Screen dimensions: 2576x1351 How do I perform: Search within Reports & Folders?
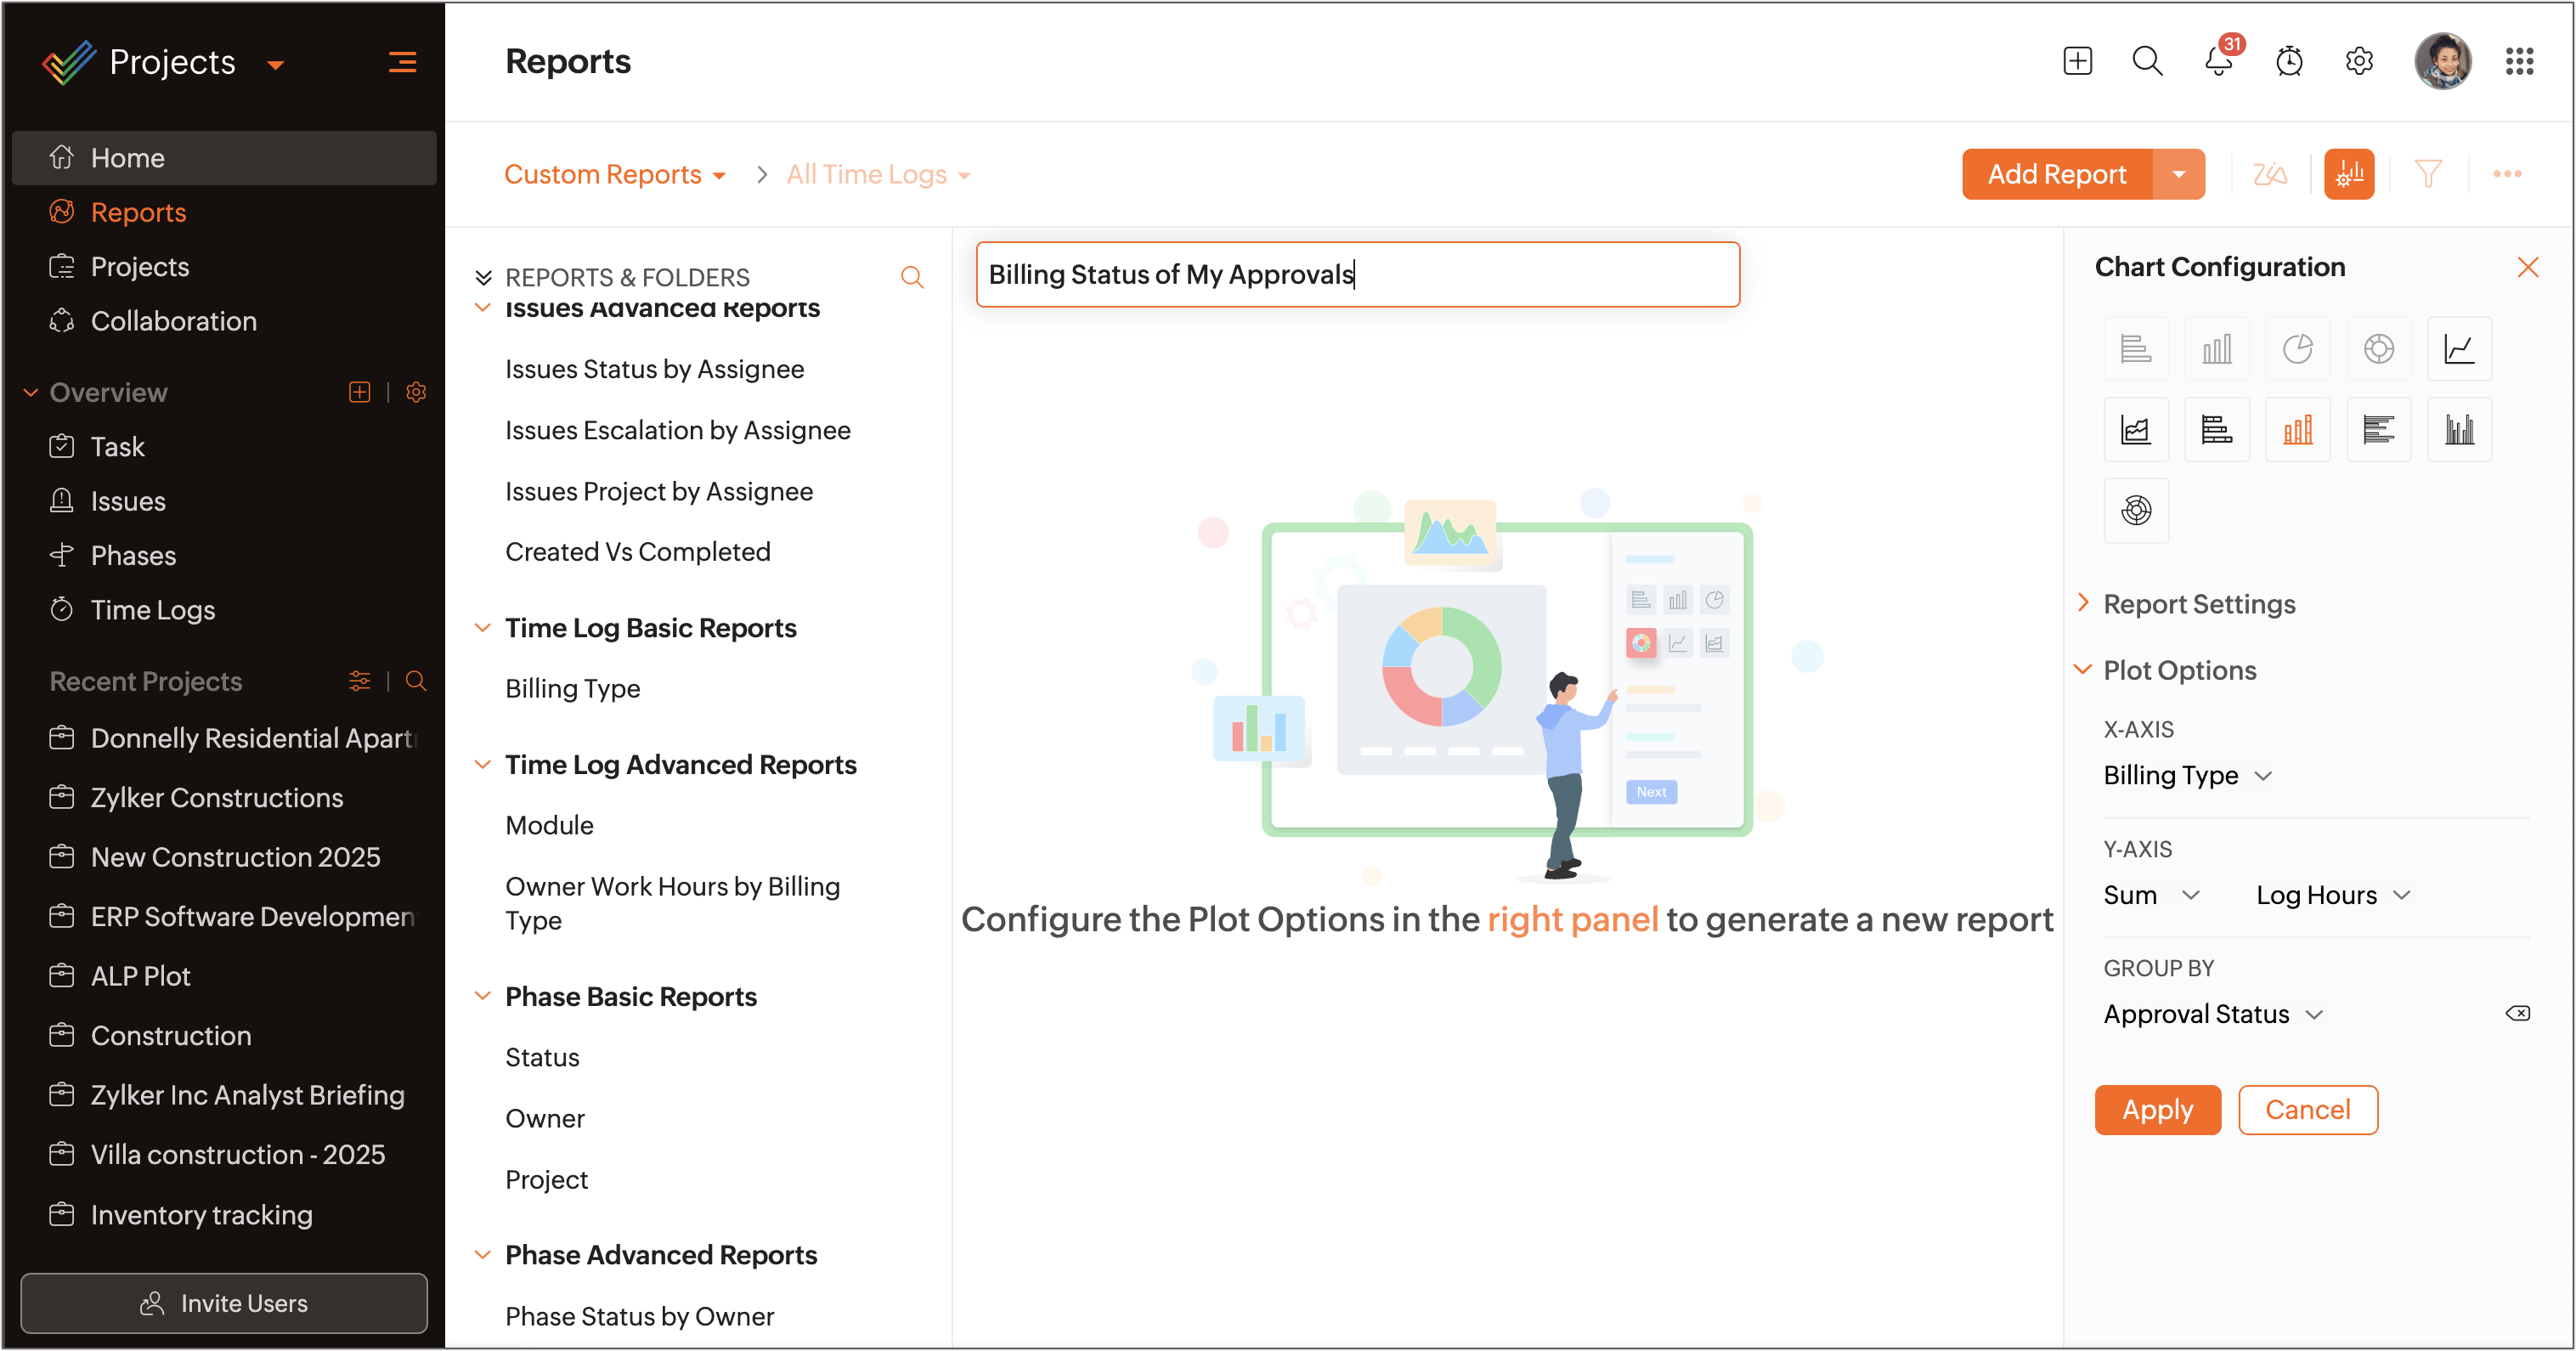click(911, 277)
